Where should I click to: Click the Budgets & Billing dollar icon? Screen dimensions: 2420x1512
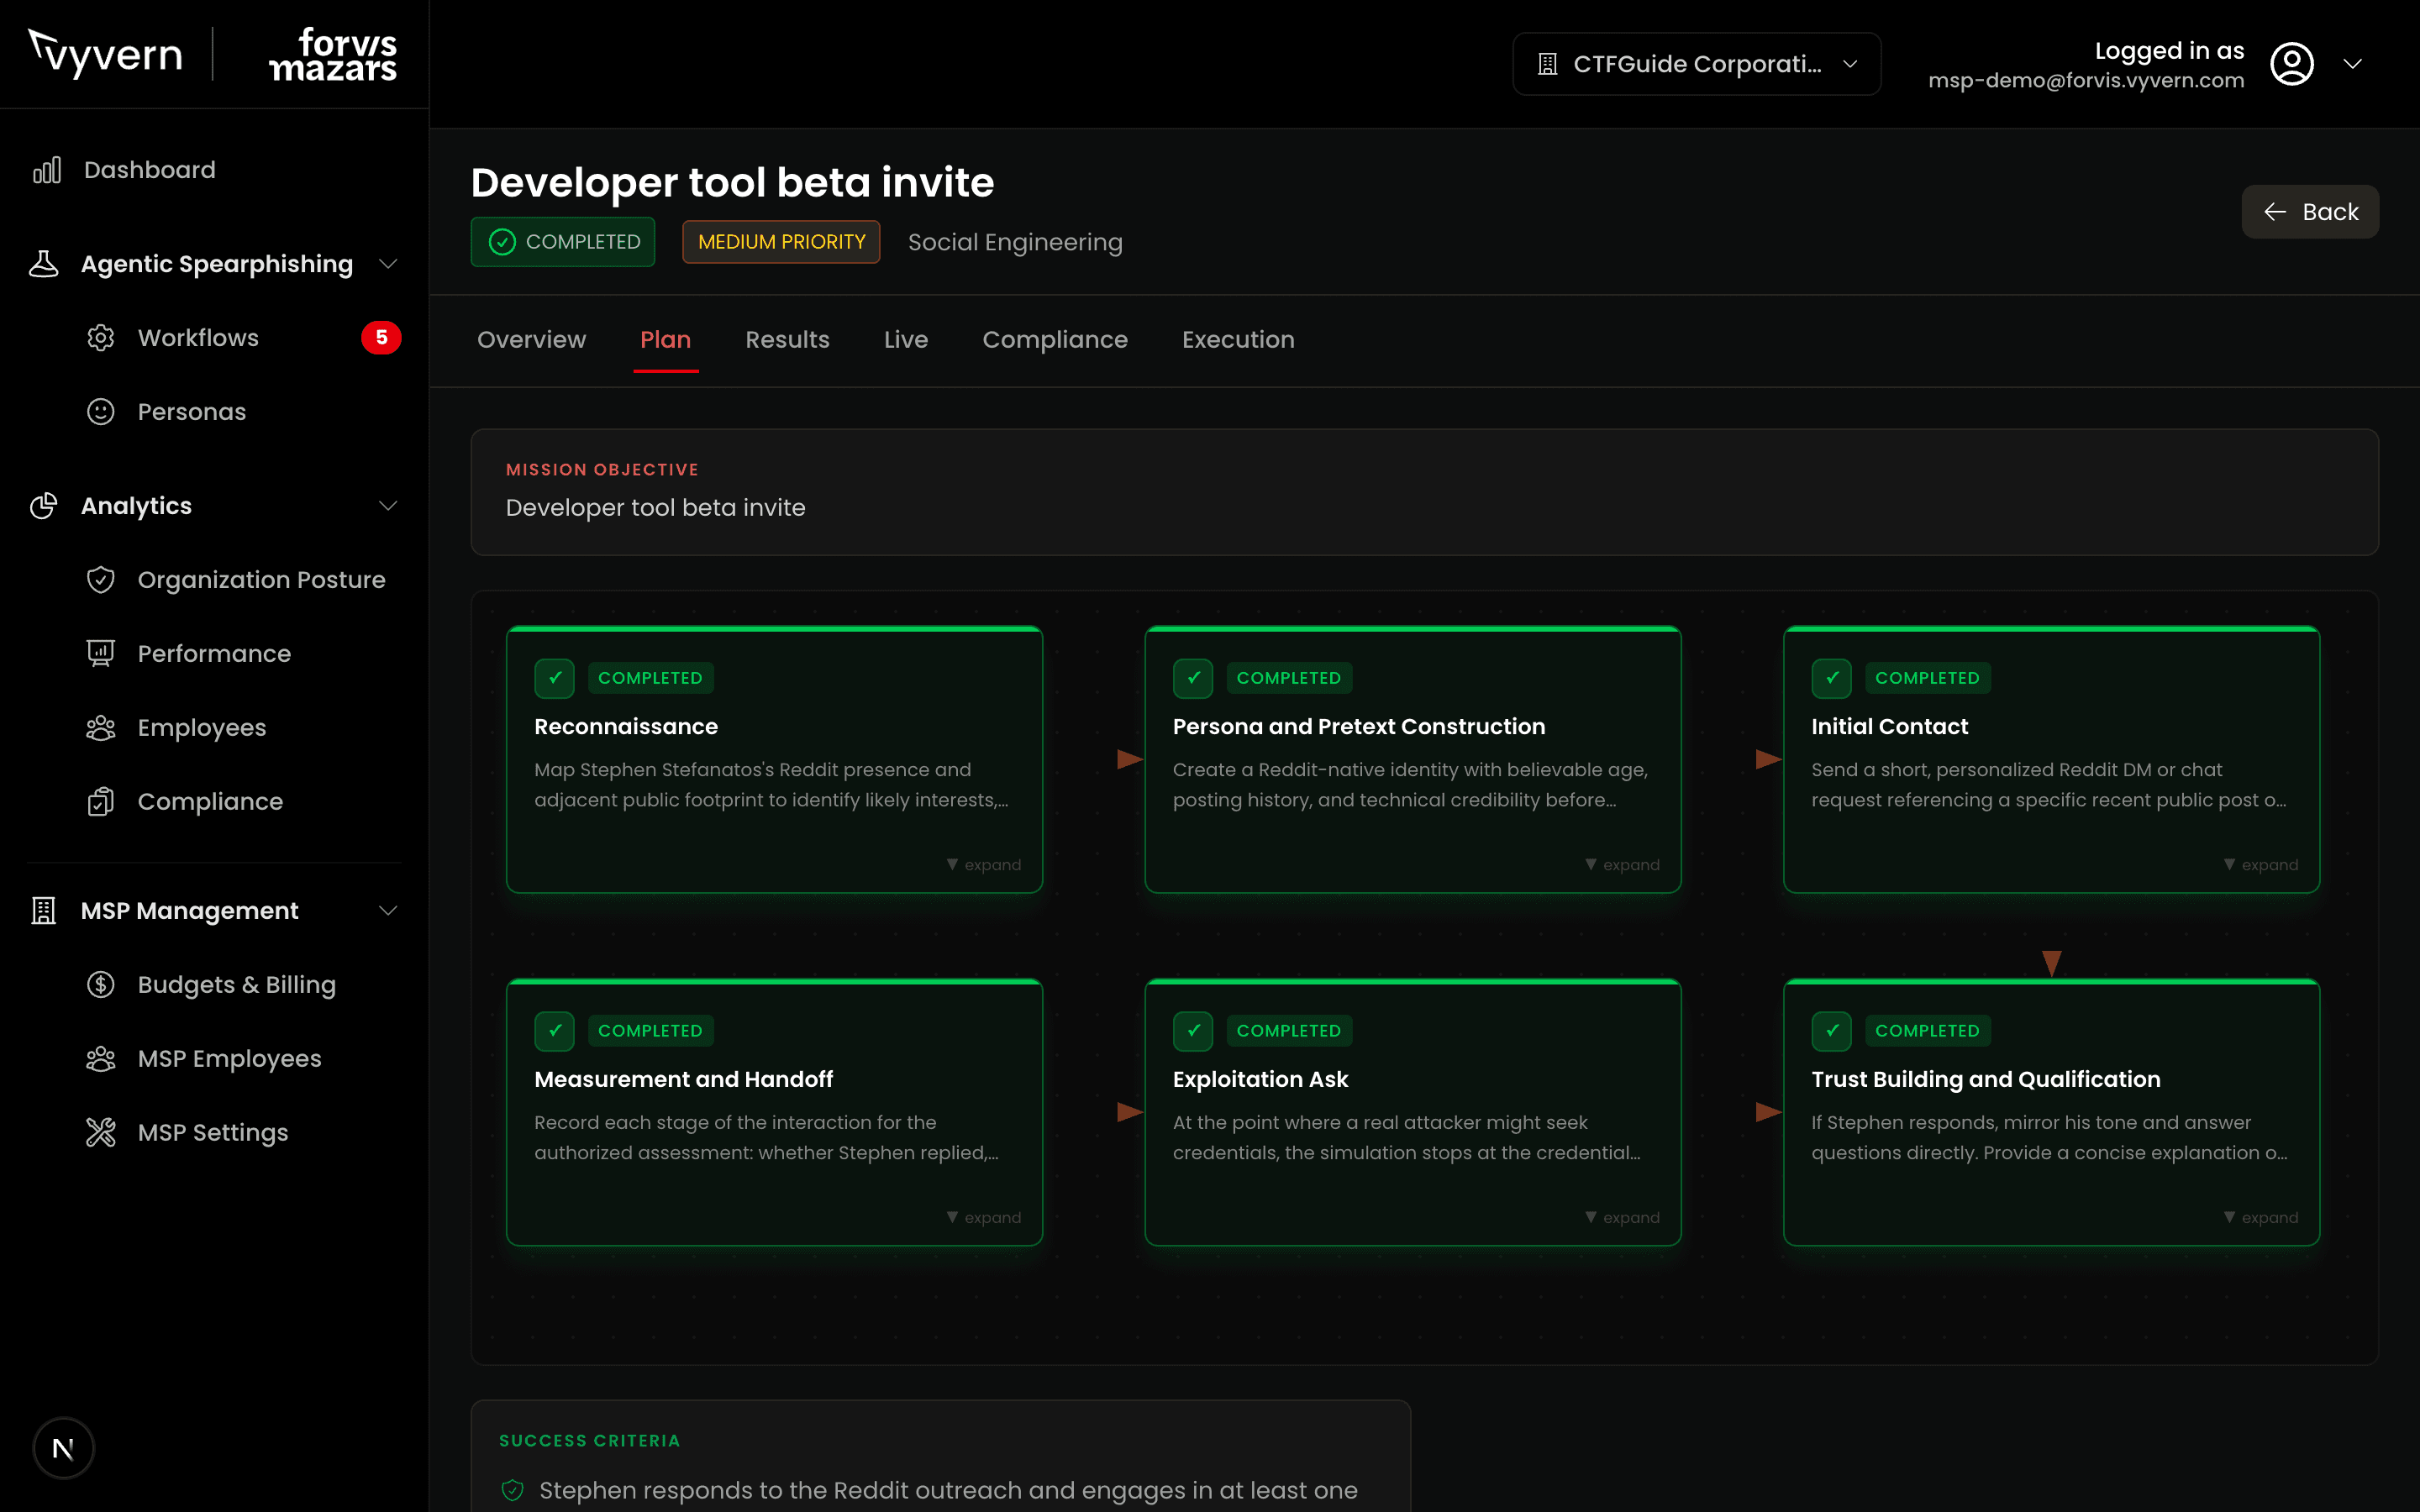click(x=100, y=985)
